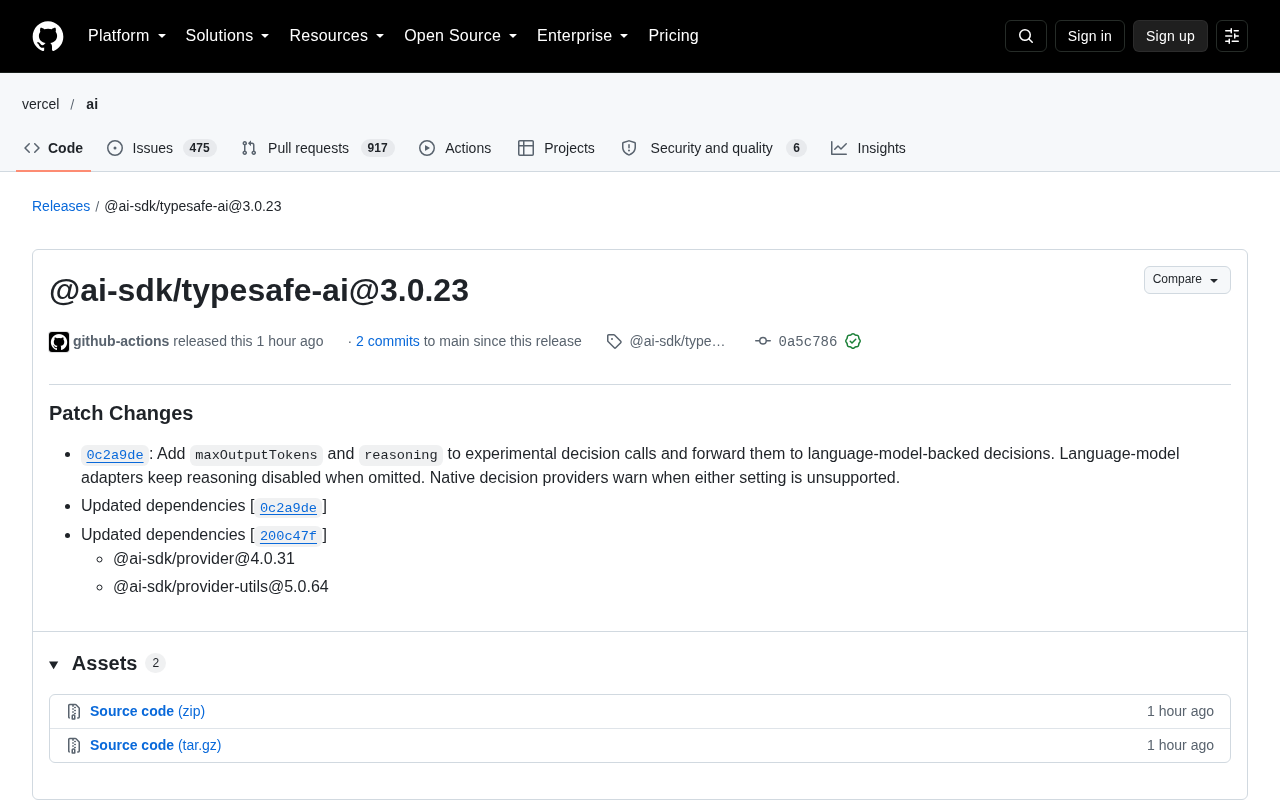This screenshot has height=800, width=1280.
Task: Open commit 0c2a9de in first bullet
Action: point(115,455)
